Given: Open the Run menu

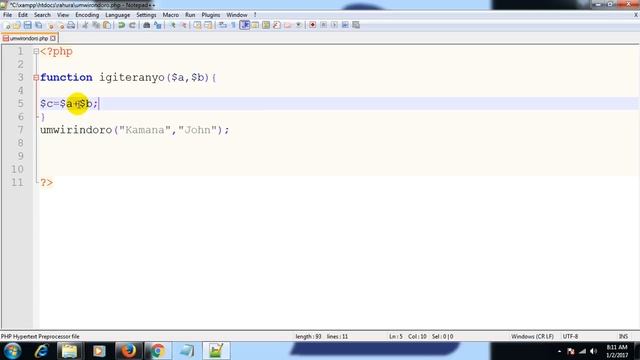Looking at the screenshot, I should click(190, 15).
